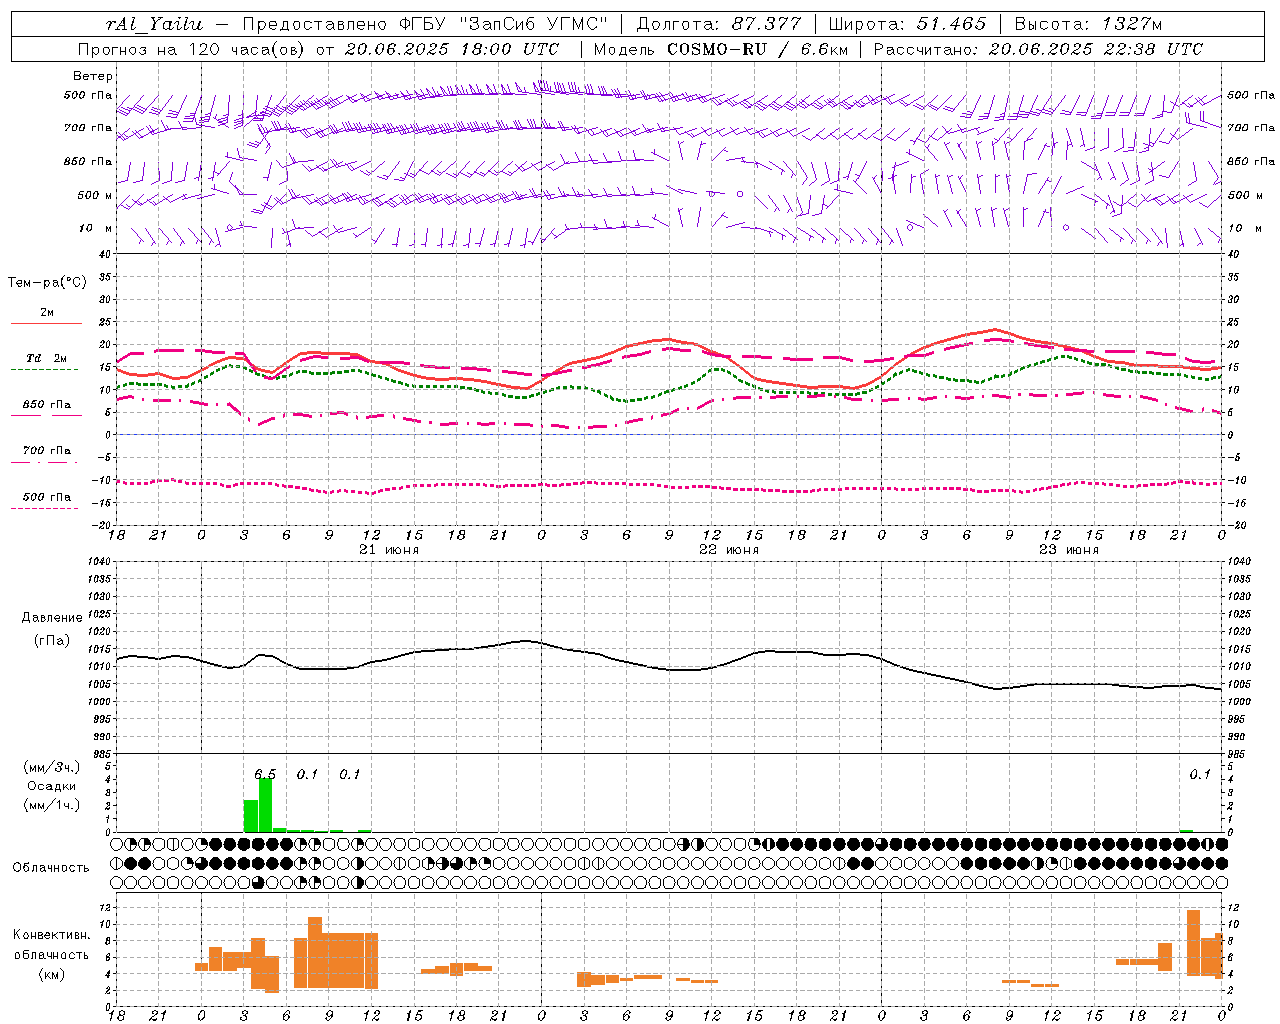
Task: Click the '700 гПа' temperature legend entry
Action: click(x=47, y=451)
